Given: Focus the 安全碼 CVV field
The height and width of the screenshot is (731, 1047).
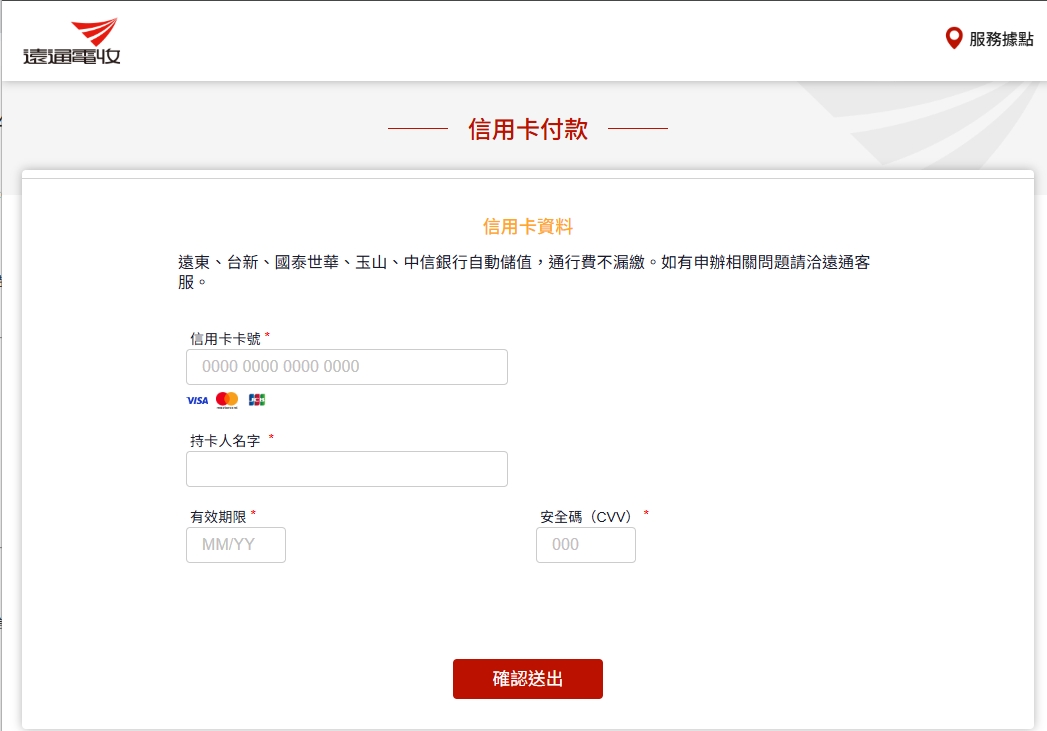Looking at the screenshot, I should pos(586,545).
